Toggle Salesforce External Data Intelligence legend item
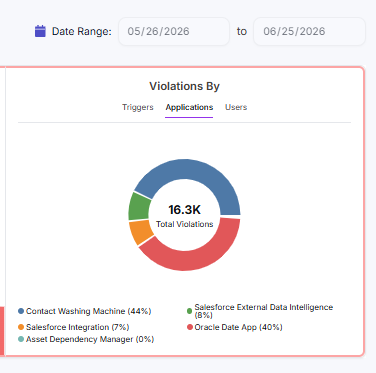 260,311
